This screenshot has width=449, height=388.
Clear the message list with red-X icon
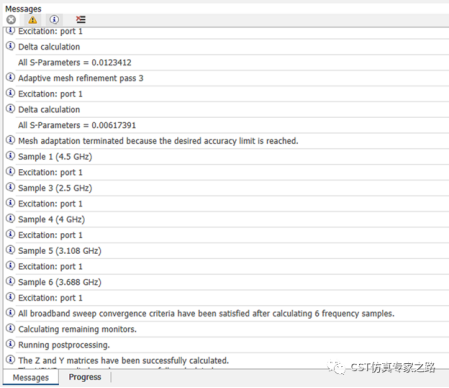click(x=81, y=20)
